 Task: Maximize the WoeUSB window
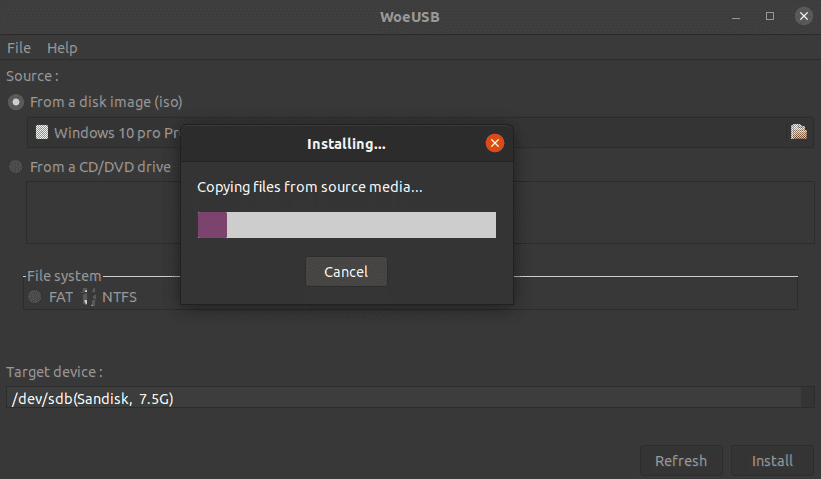pyautogui.click(x=769, y=16)
